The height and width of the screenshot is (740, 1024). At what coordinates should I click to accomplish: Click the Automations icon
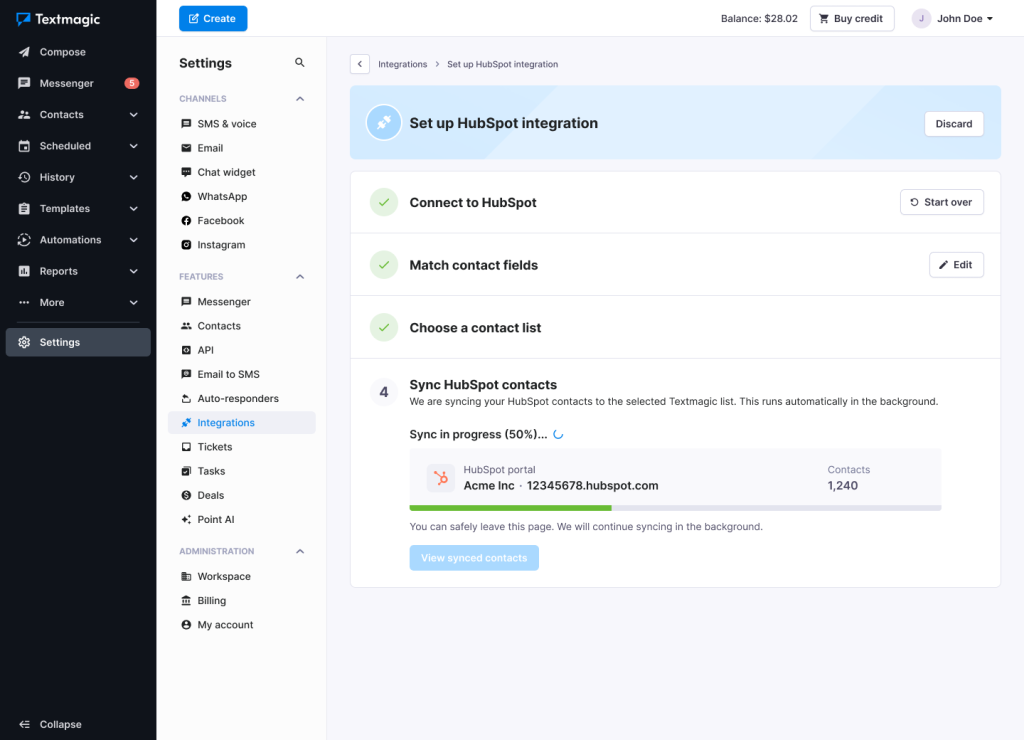pos(24,240)
